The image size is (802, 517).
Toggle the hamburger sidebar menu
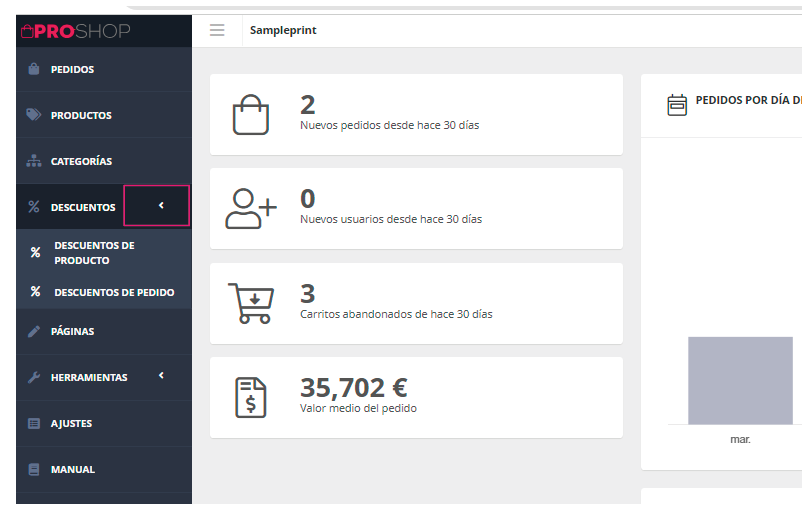217,30
